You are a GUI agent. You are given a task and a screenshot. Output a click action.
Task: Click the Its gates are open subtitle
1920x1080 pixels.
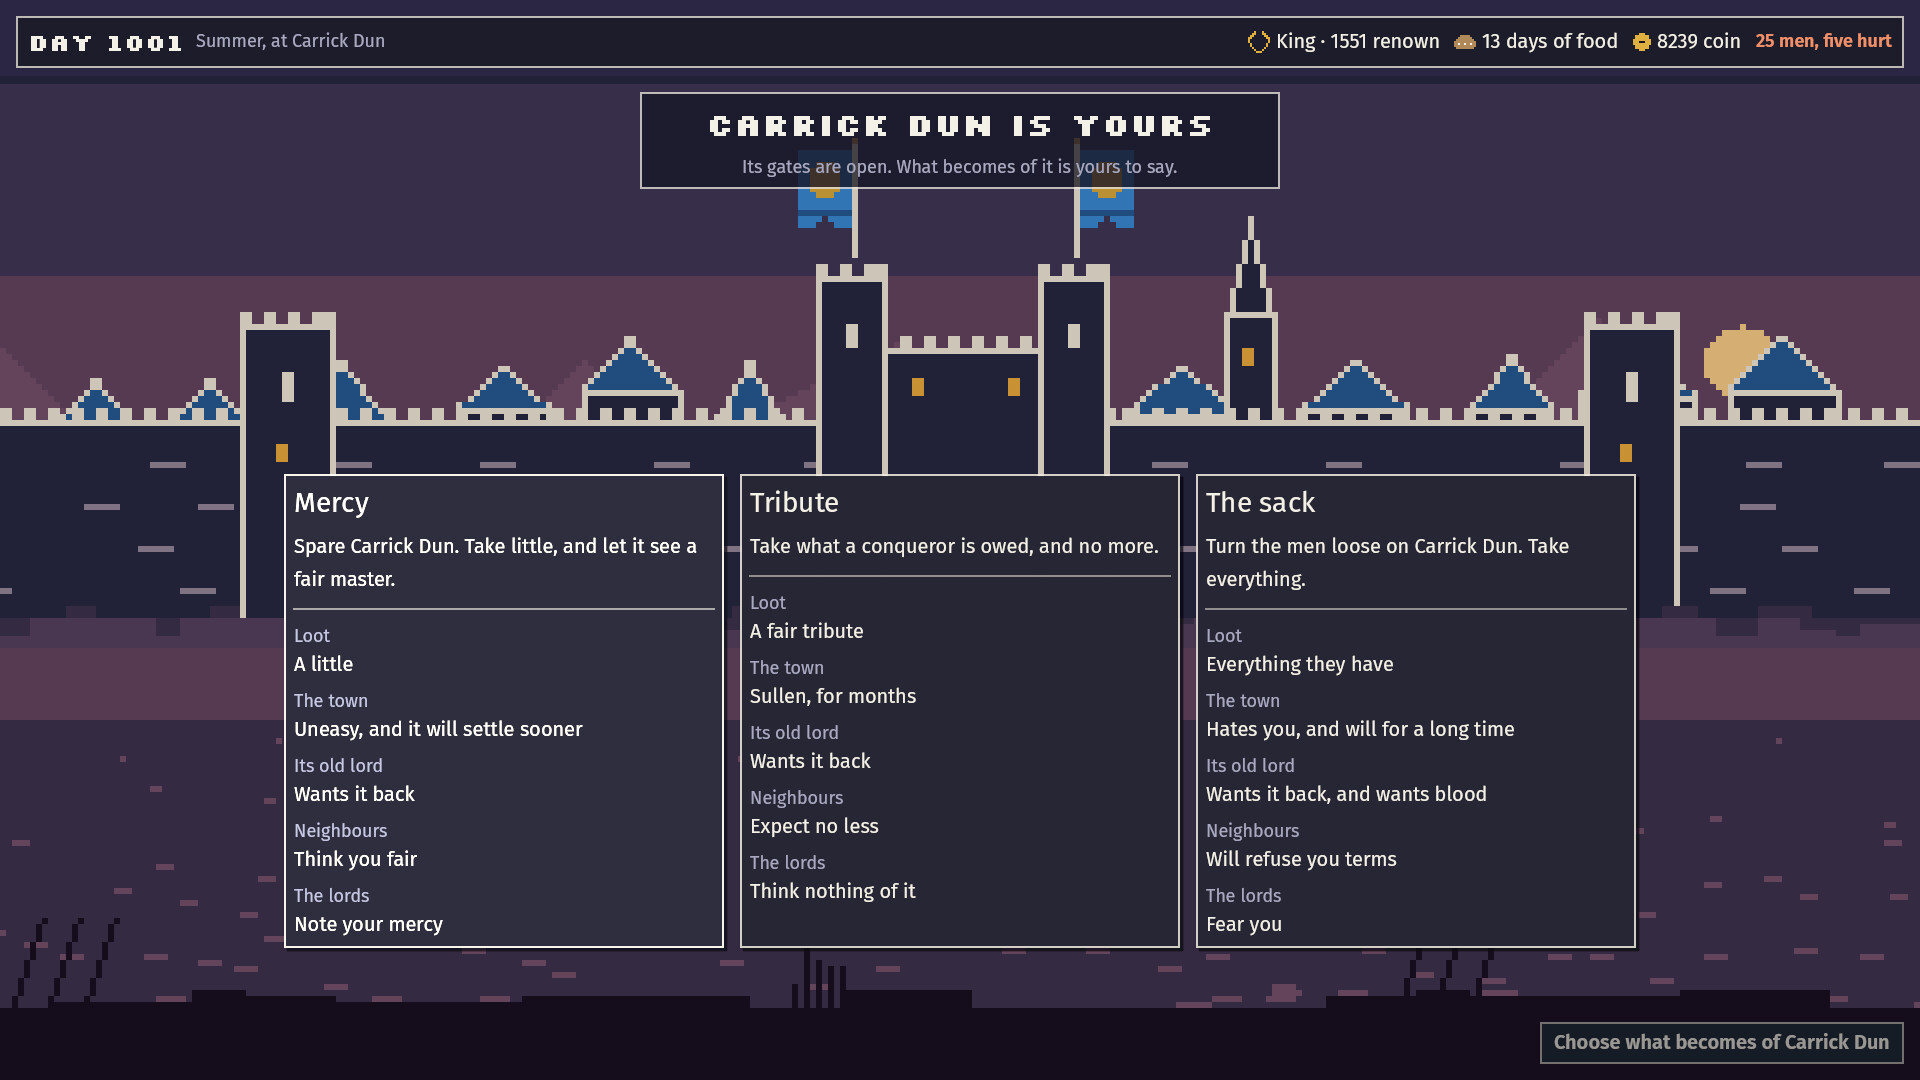tap(960, 167)
